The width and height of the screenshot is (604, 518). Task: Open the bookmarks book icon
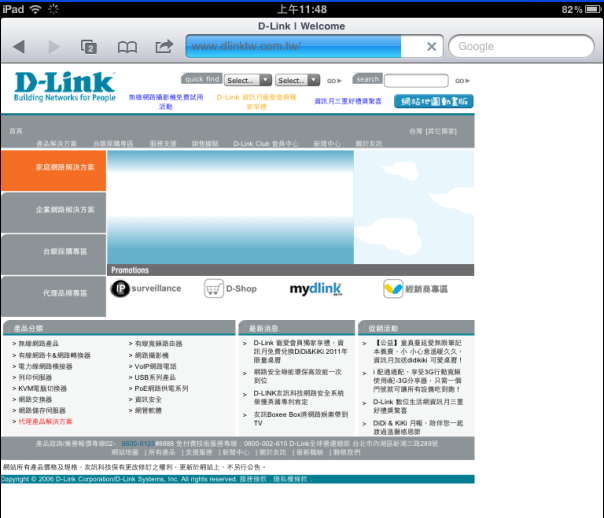point(127,47)
